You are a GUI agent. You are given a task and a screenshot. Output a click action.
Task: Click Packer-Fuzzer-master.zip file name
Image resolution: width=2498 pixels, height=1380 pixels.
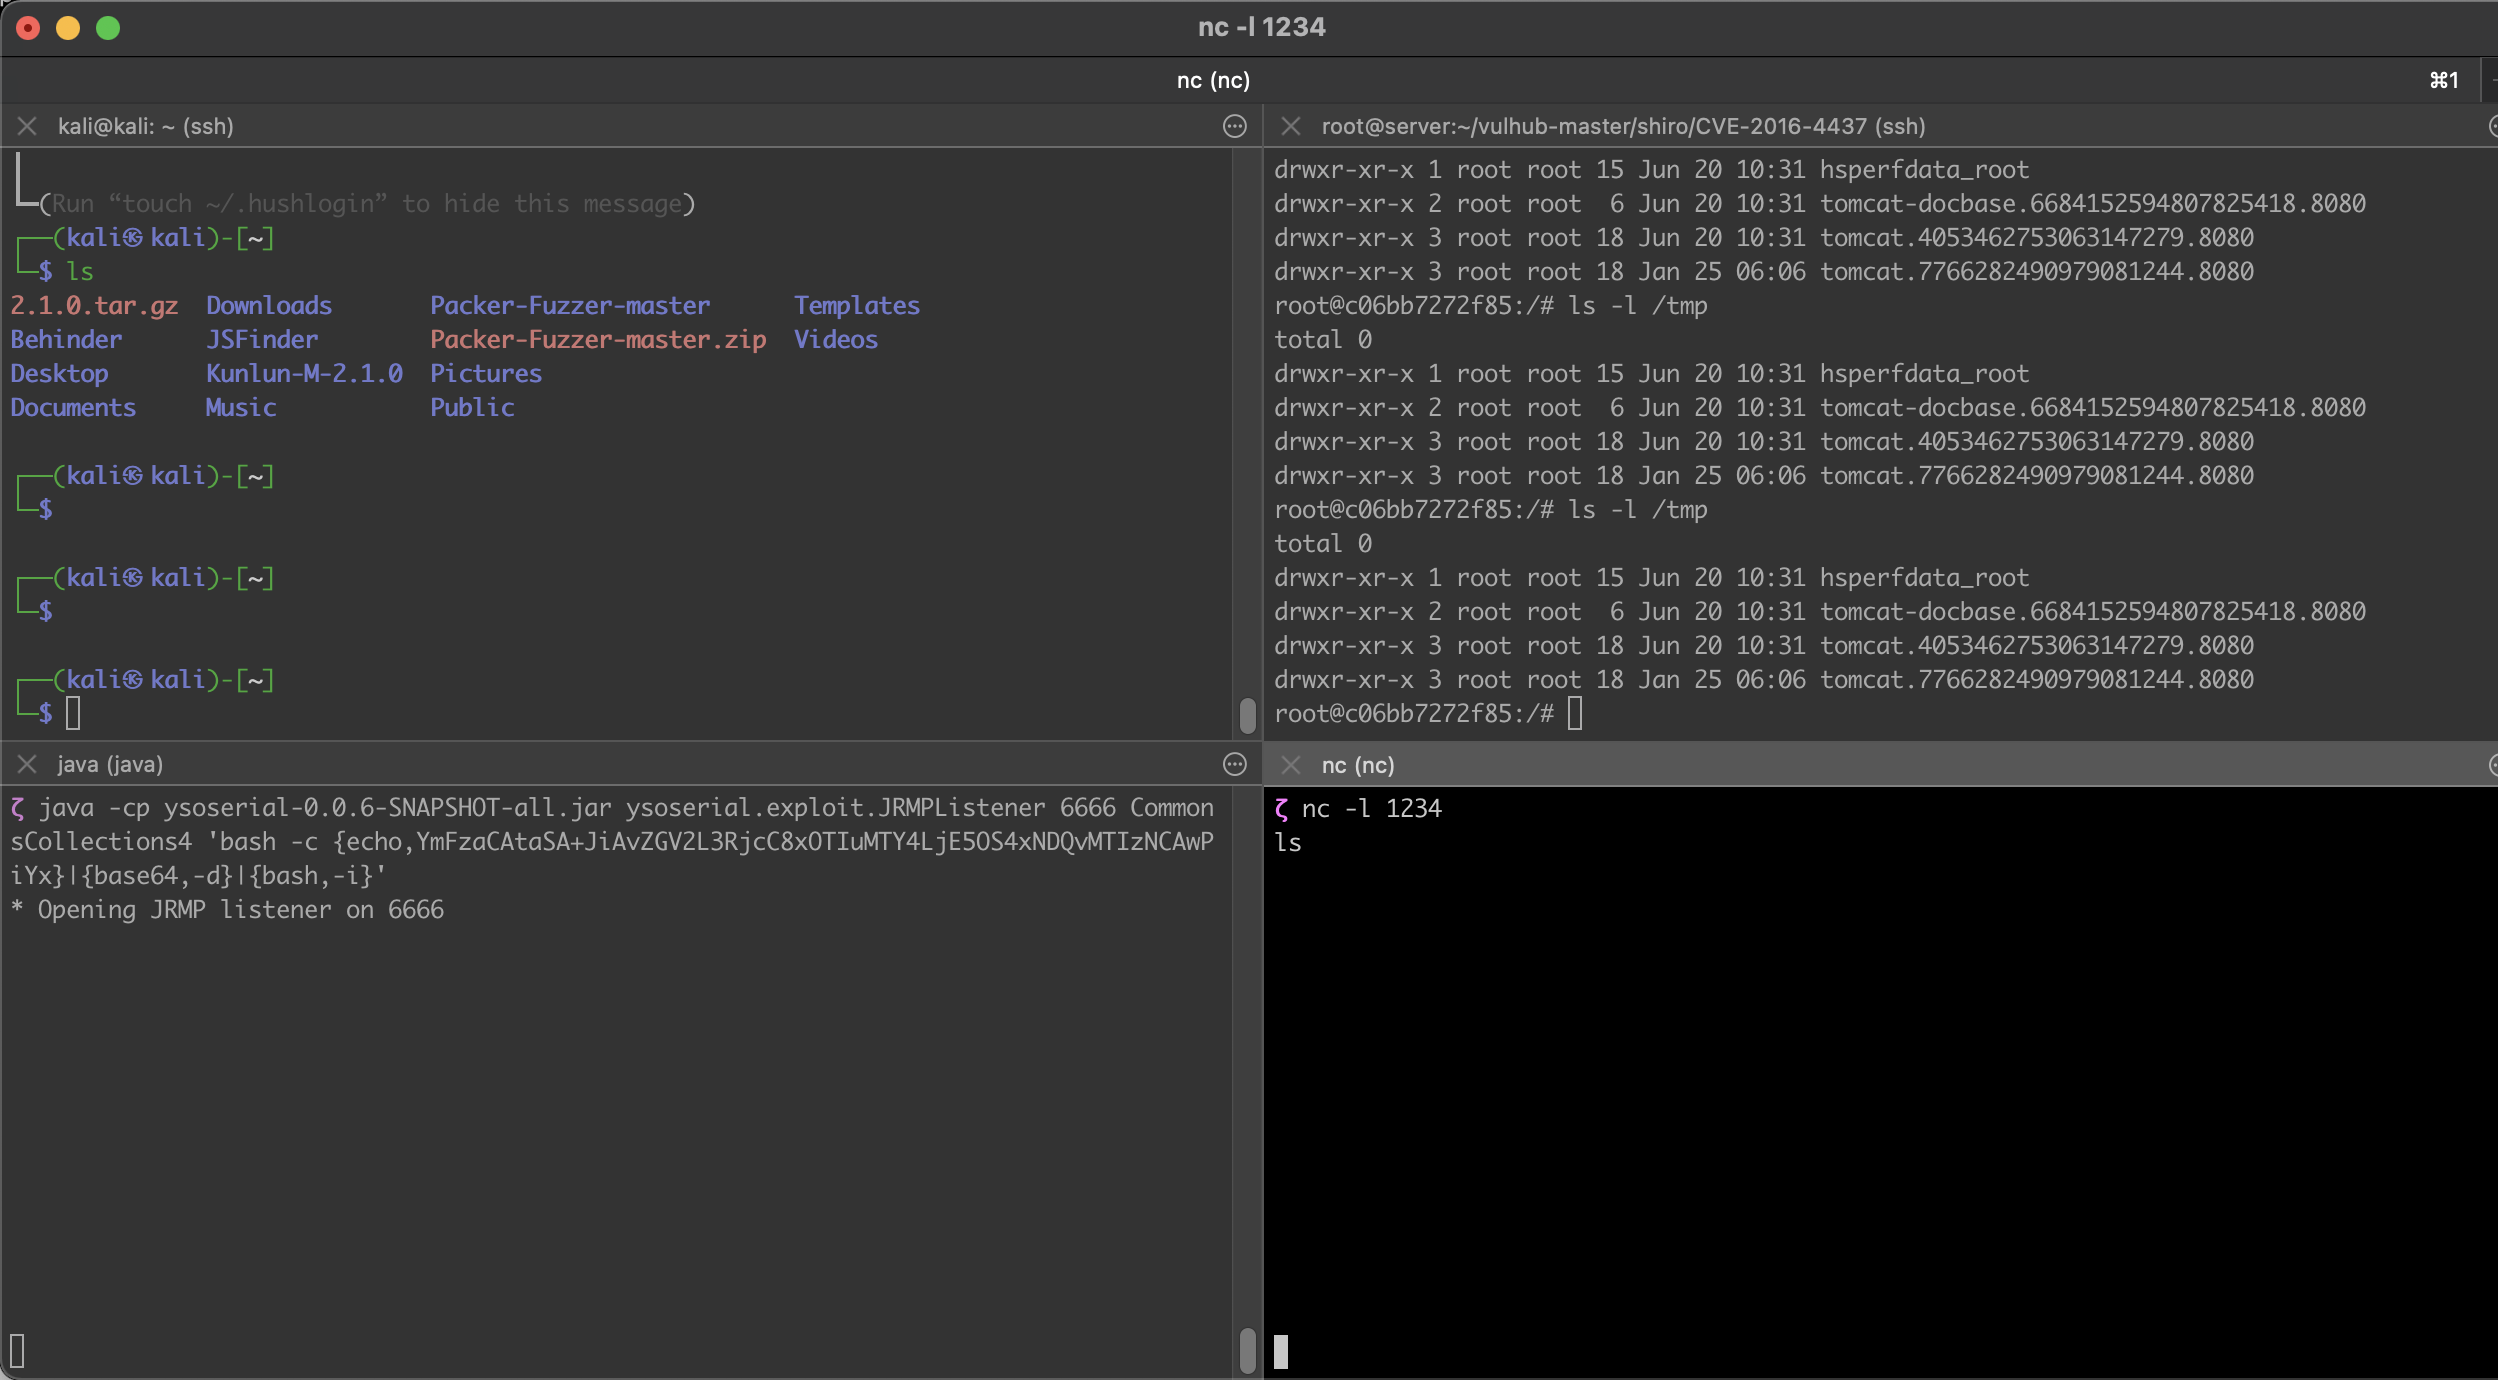click(598, 339)
